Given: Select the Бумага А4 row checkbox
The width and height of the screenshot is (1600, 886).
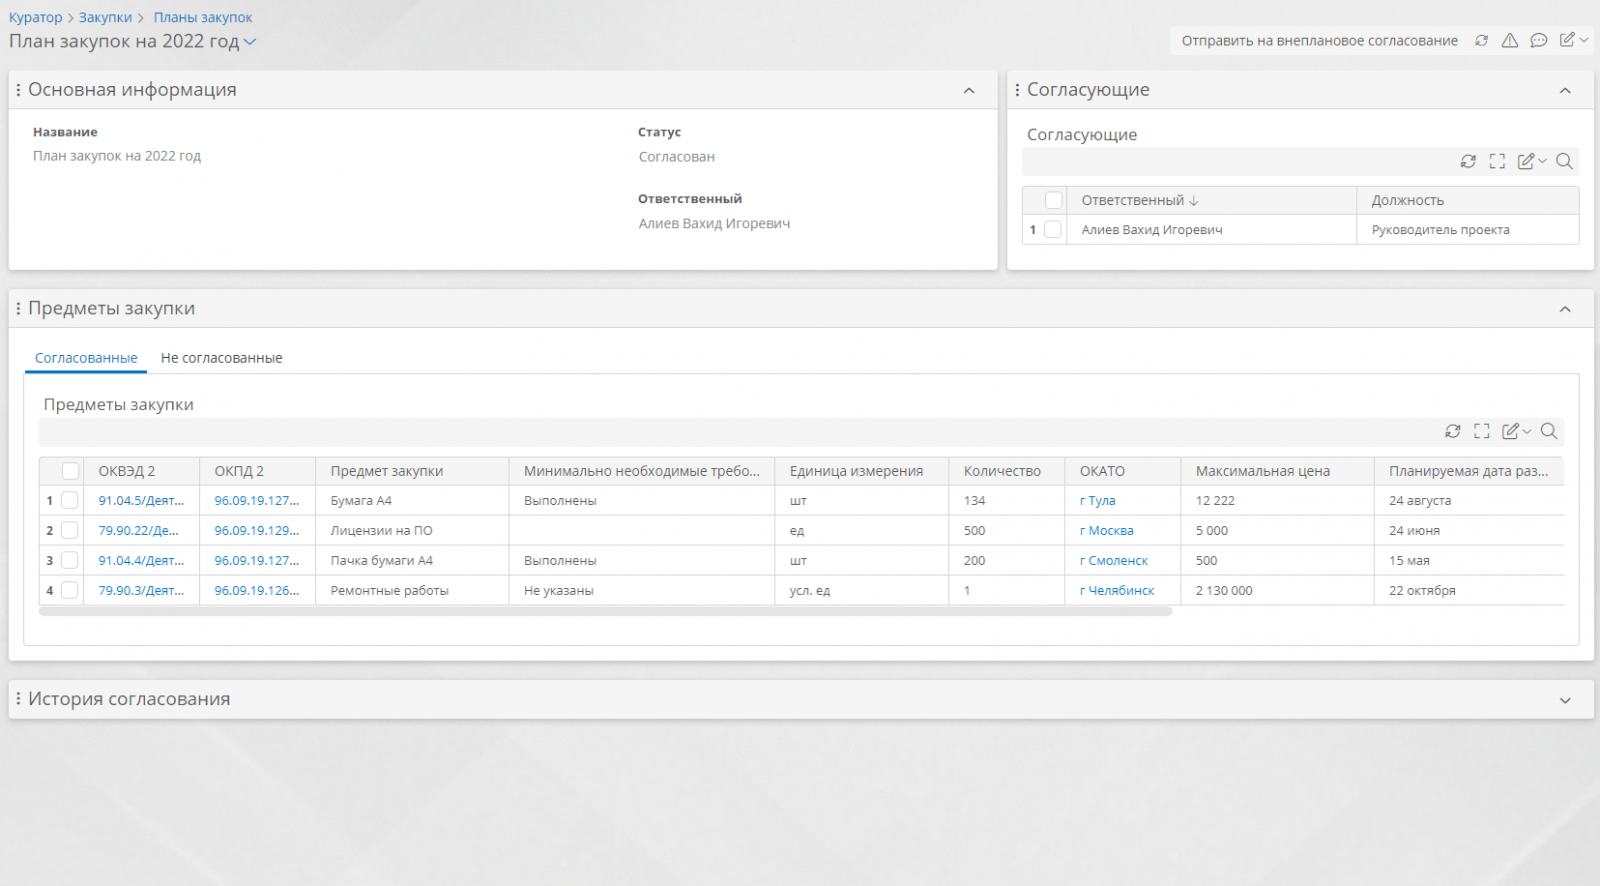Looking at the screenshot, I should point(70,501).
